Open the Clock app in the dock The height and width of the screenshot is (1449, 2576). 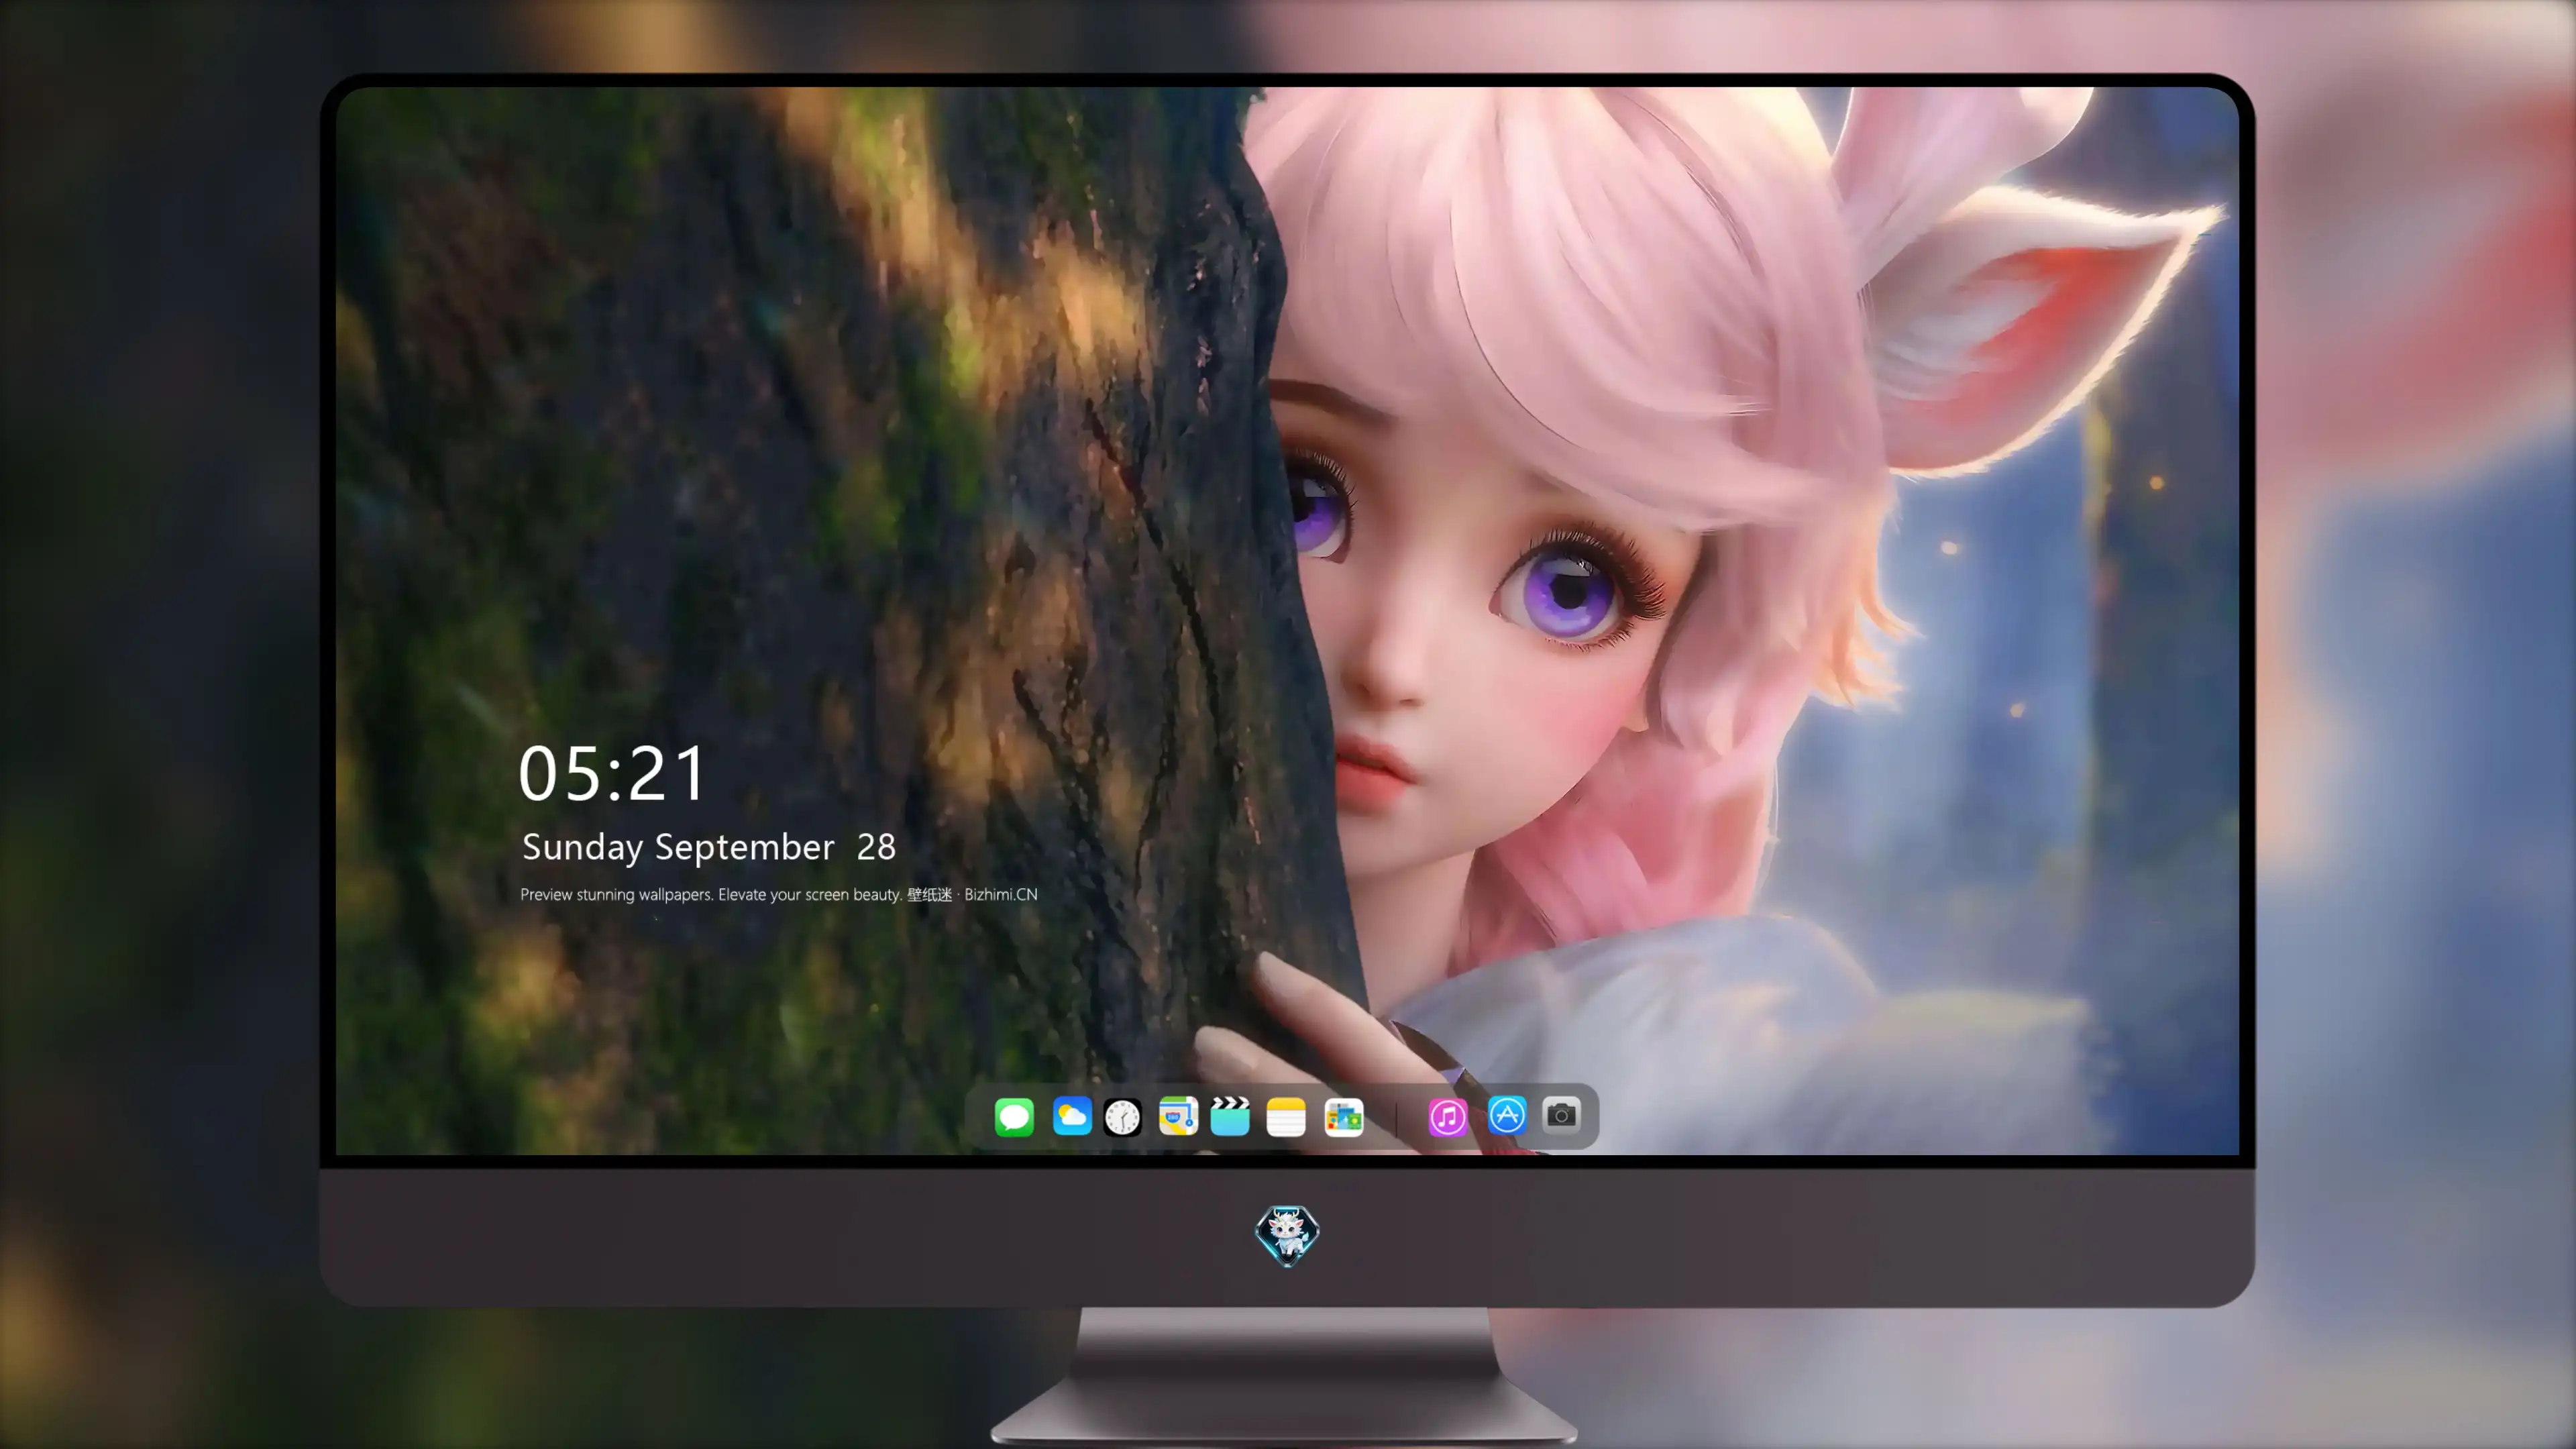[1122, 1117]
